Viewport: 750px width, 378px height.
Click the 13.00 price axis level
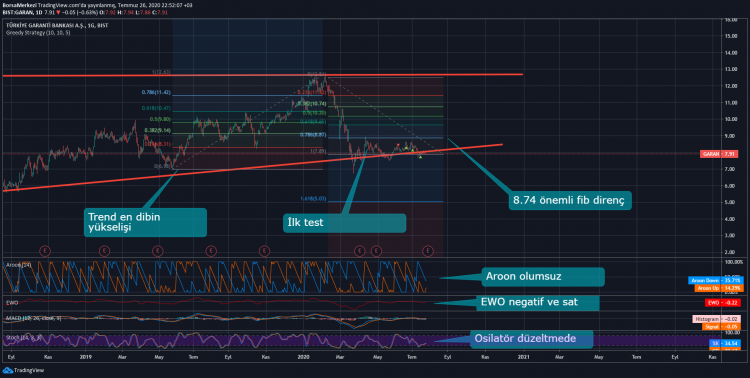point(730,69)
